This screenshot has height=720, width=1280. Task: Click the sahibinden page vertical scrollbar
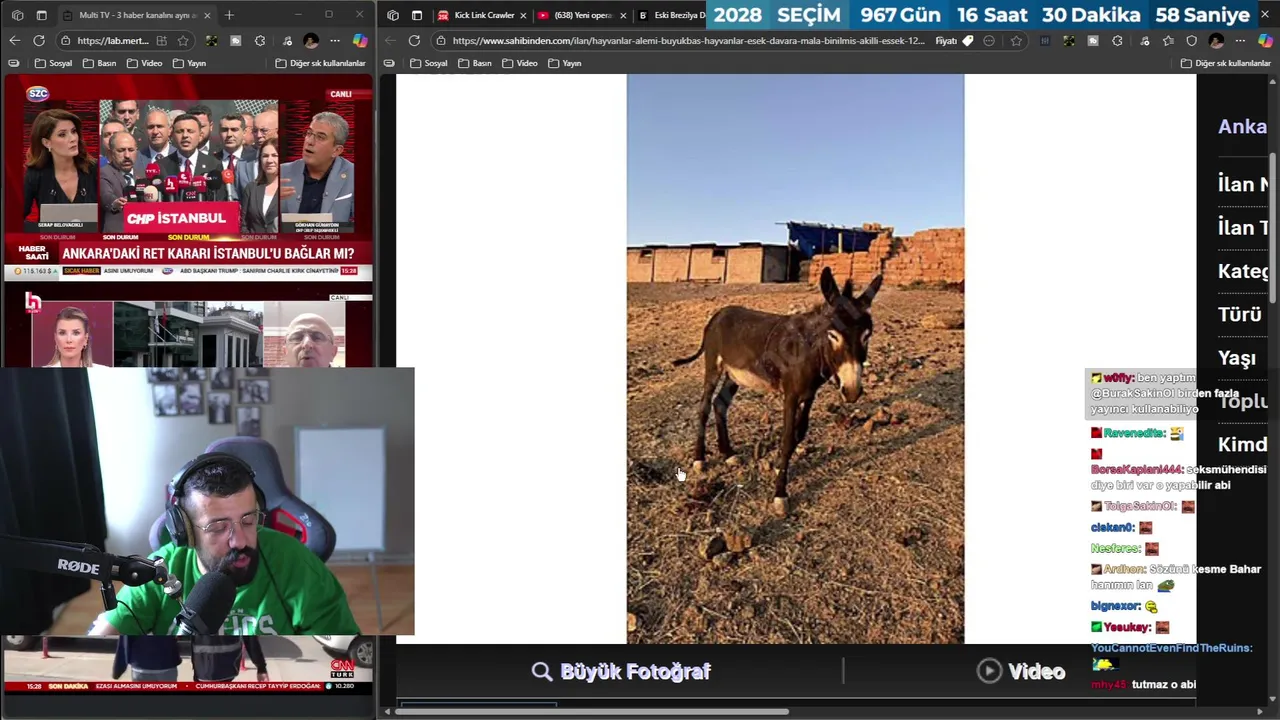pos(1273,227)
